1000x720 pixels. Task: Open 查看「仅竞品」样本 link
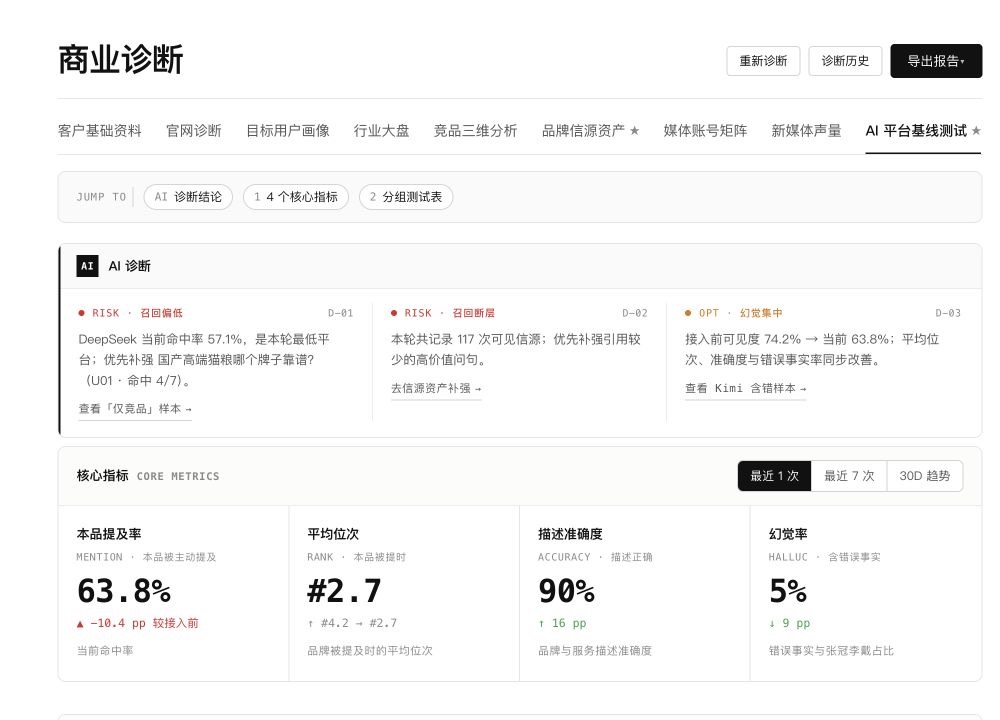[135, 409]
